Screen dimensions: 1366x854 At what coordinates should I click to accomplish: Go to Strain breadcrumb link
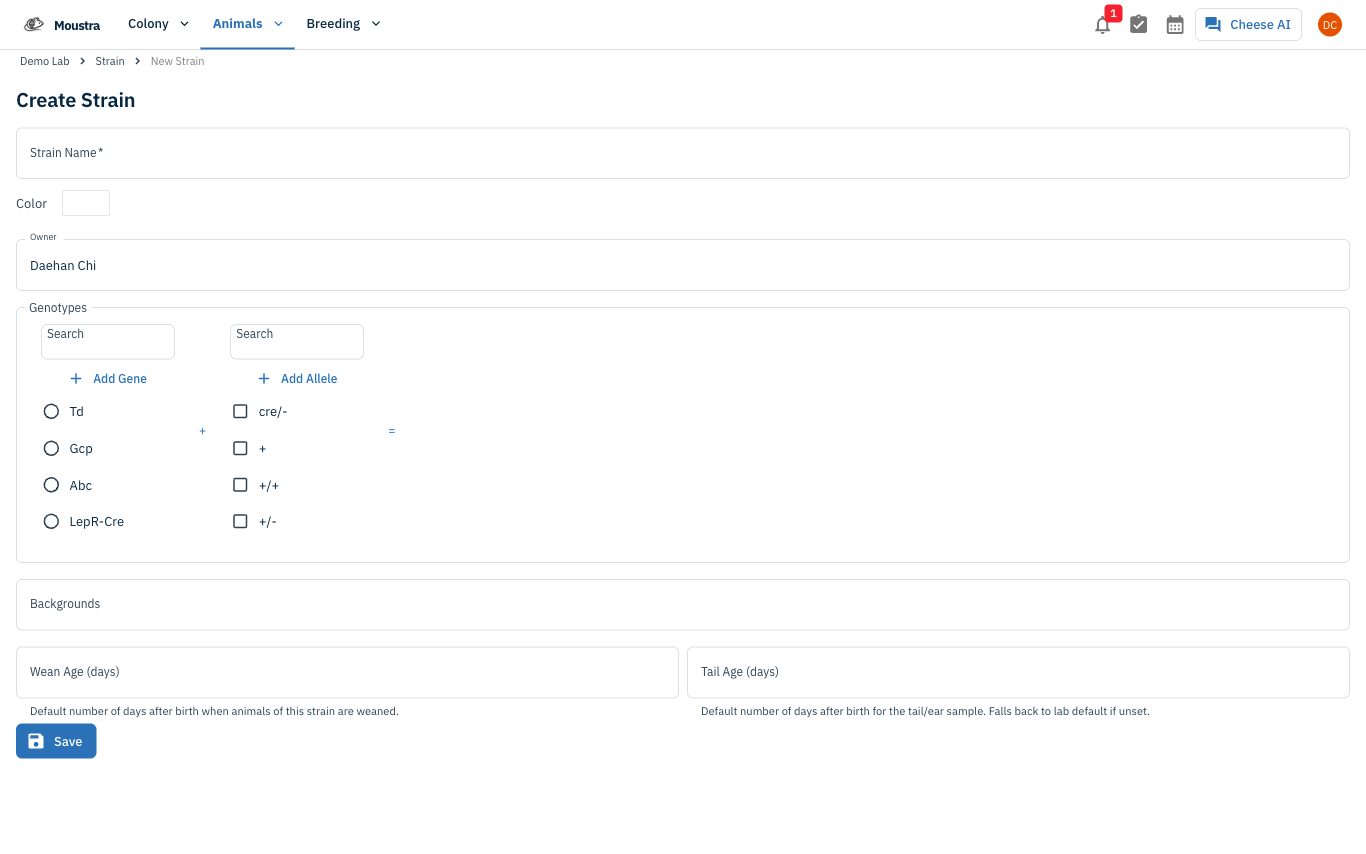coord(110,62)
